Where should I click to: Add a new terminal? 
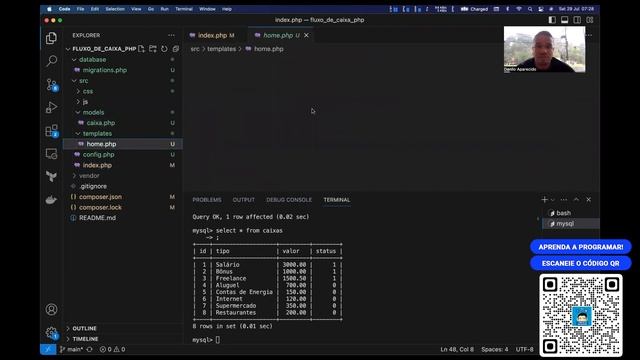click(x=544, y=200)
